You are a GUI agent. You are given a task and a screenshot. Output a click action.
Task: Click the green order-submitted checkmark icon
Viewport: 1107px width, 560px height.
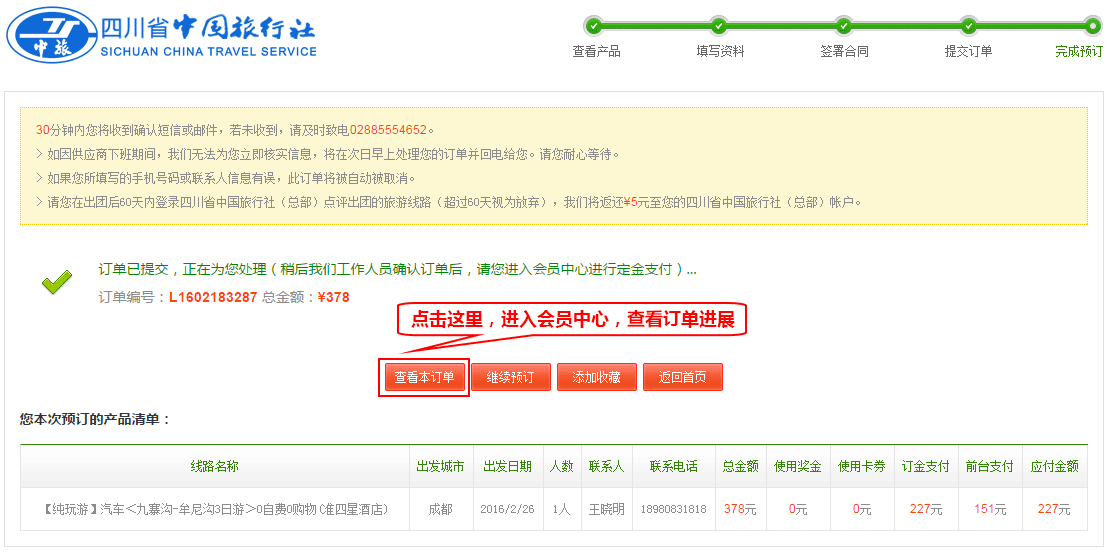57,283
